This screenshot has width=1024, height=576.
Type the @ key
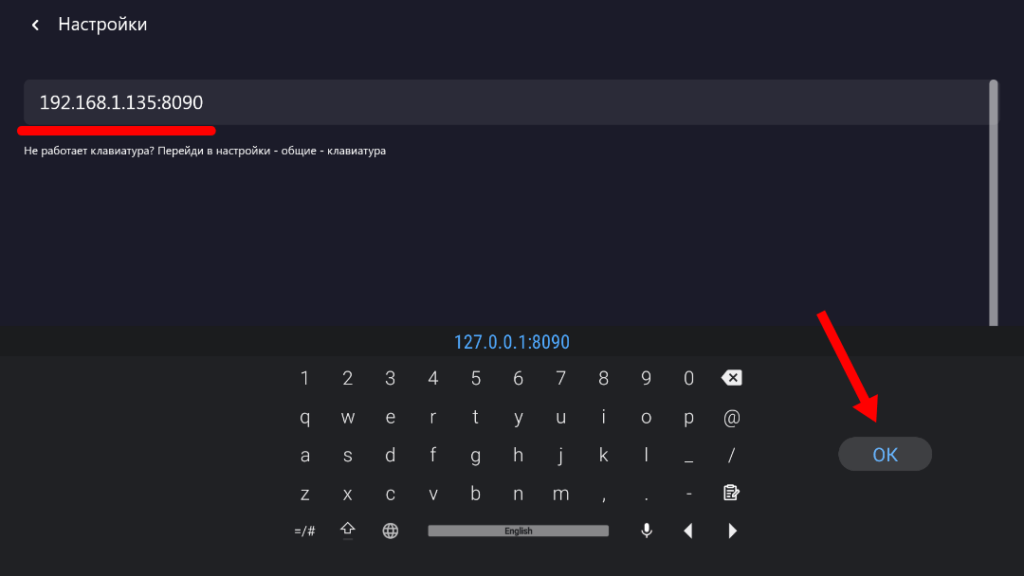[731, 417]
